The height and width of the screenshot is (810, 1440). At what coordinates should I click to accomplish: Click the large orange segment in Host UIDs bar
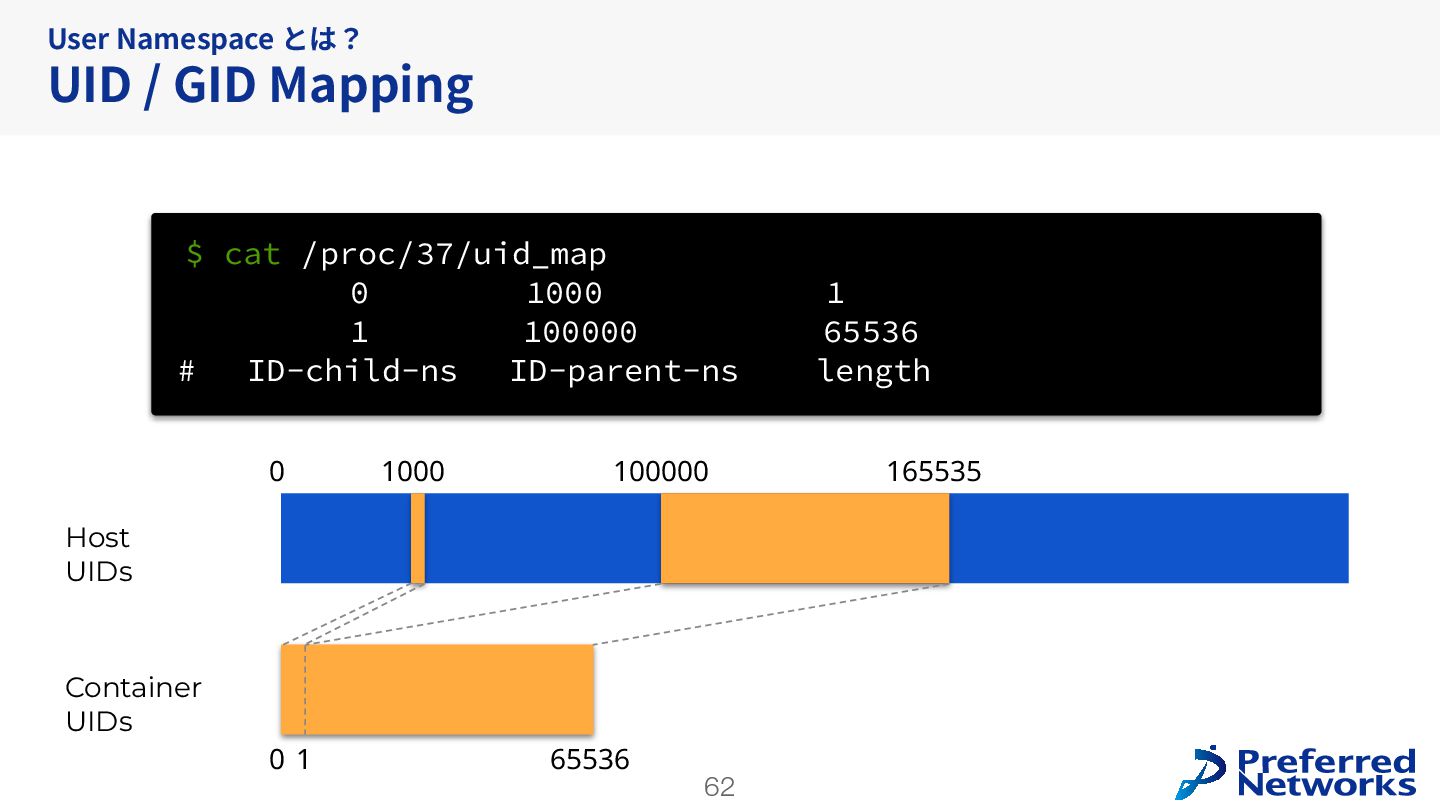(805, 538)
